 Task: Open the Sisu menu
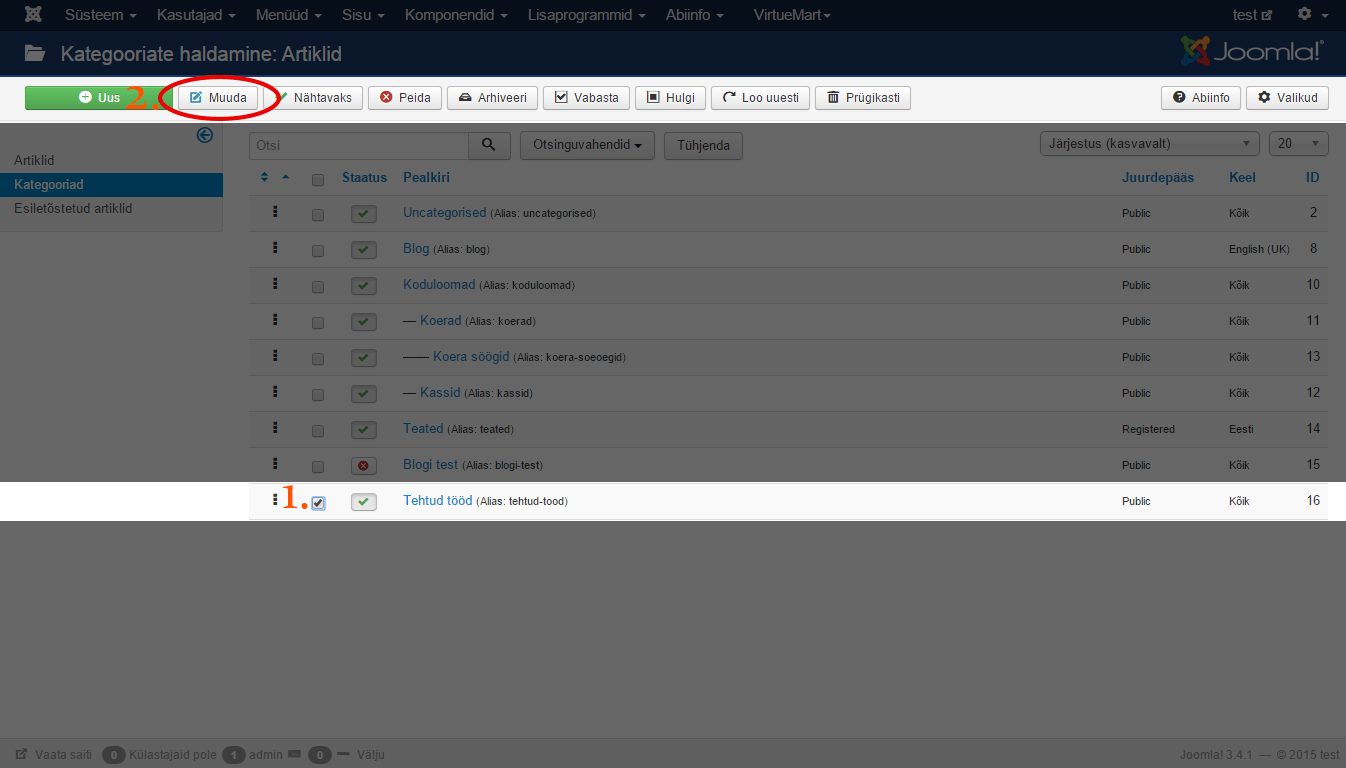tap(364, 15)
